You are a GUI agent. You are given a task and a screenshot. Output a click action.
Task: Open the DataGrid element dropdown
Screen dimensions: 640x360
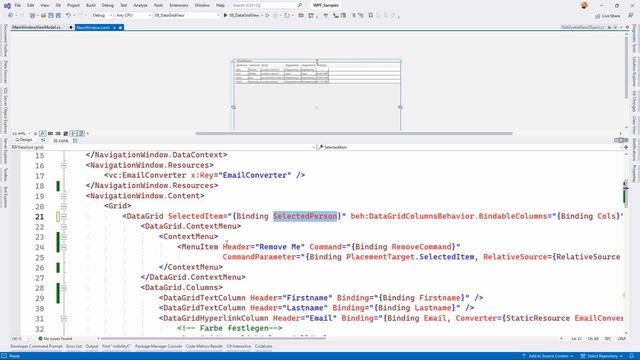tap(163, 147)
